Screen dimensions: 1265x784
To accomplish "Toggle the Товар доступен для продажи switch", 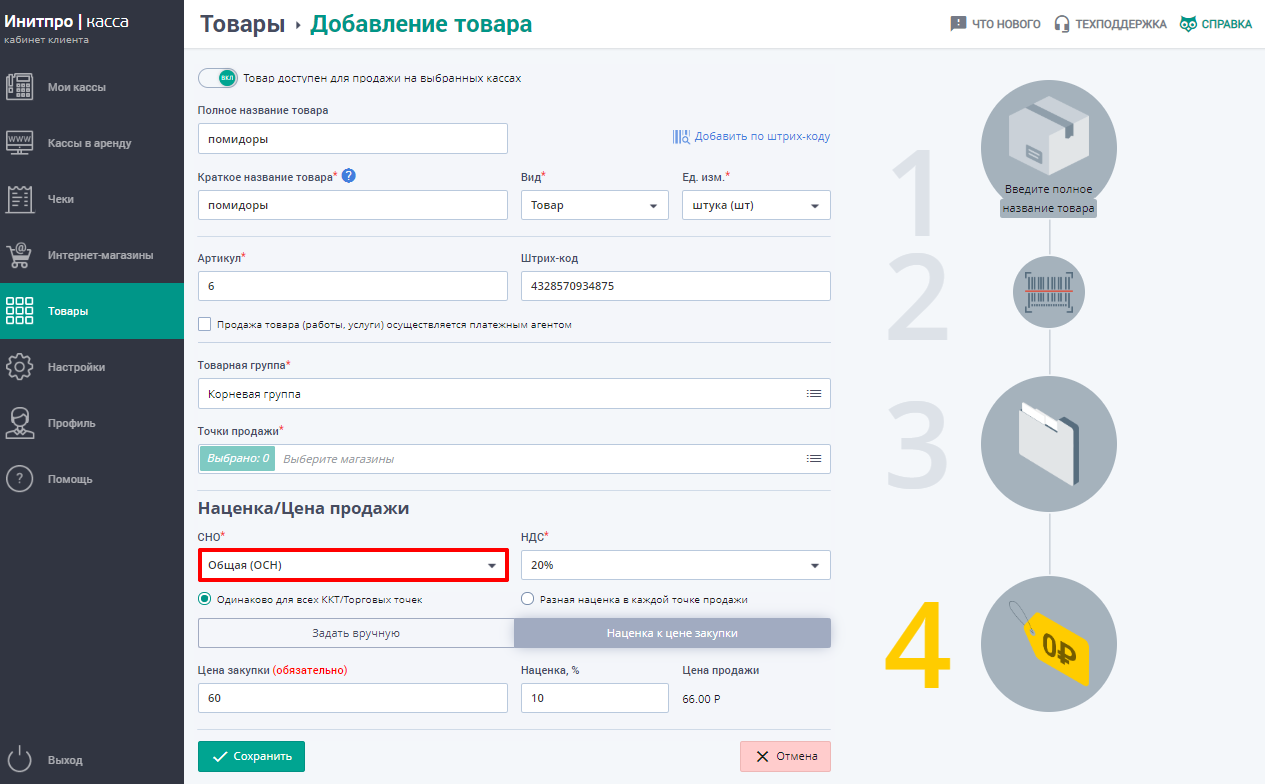I will (217, 78).
